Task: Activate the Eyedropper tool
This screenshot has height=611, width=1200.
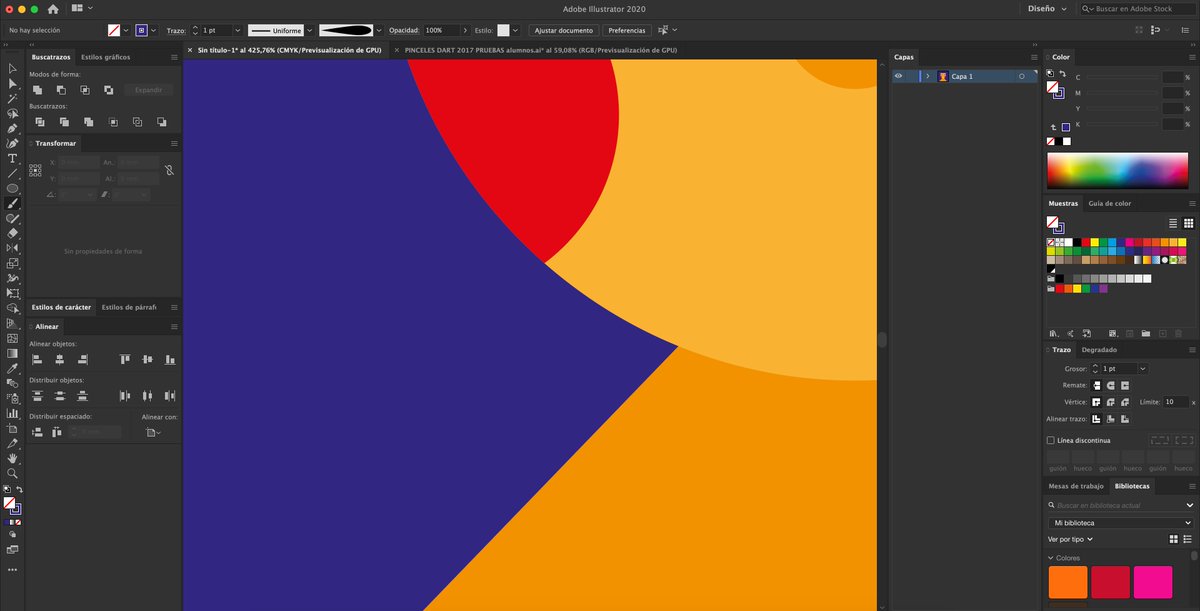Action: click(x=12, y=368)
